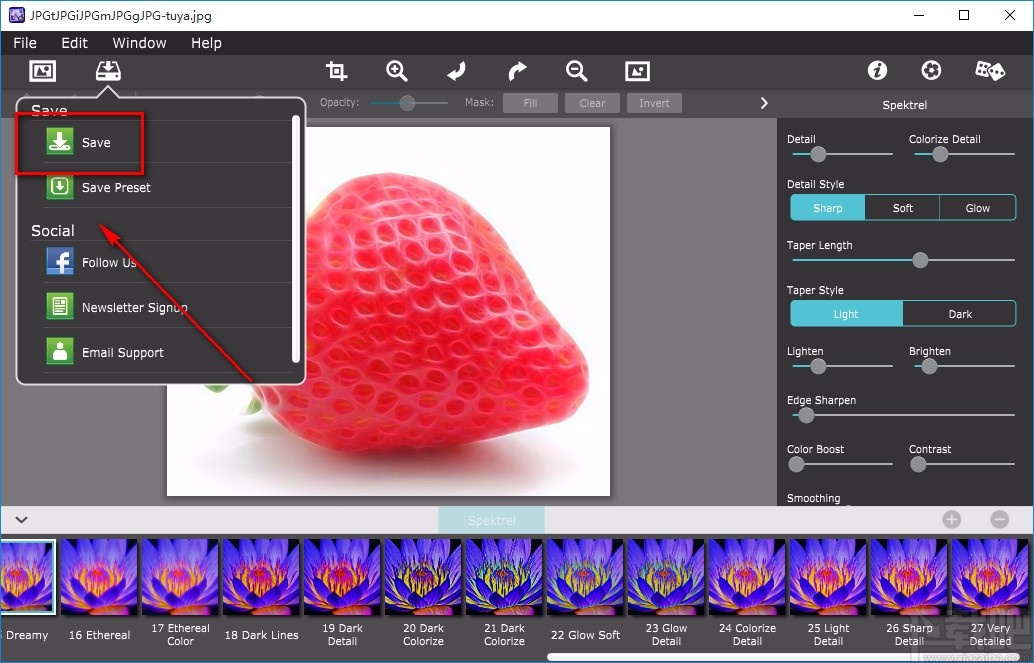This screenshot has height=663, width=1034.
Task: Click the undo arrow icon
Action: pos(456,71)
